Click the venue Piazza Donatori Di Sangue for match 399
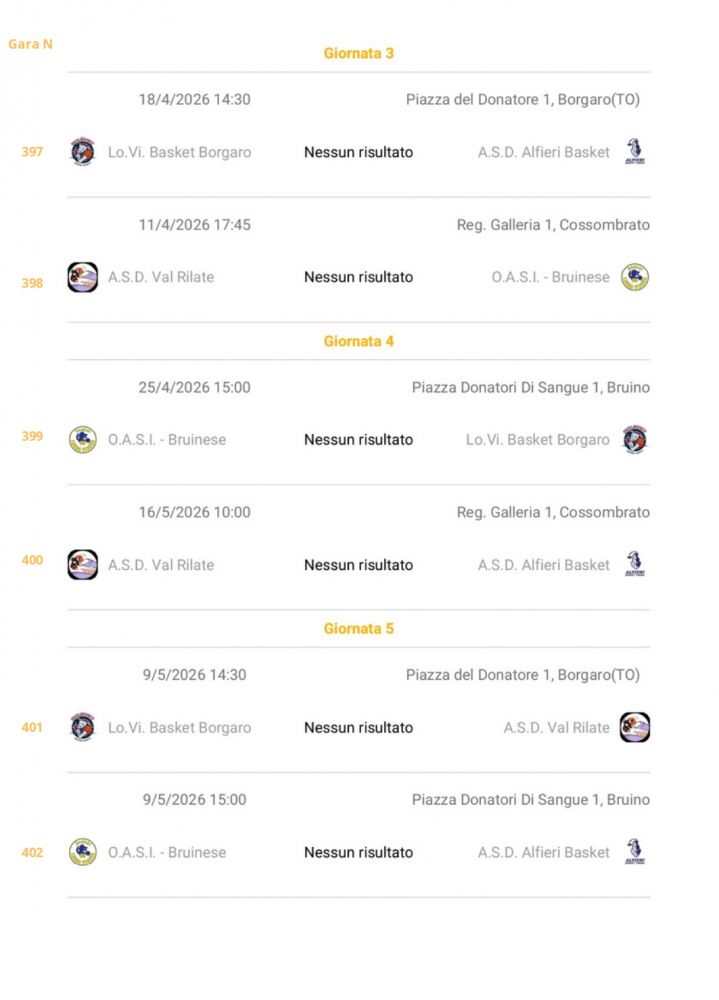The height and width of the screenshot is (1000, 719). pyautogui.click(x=530, y=388)
